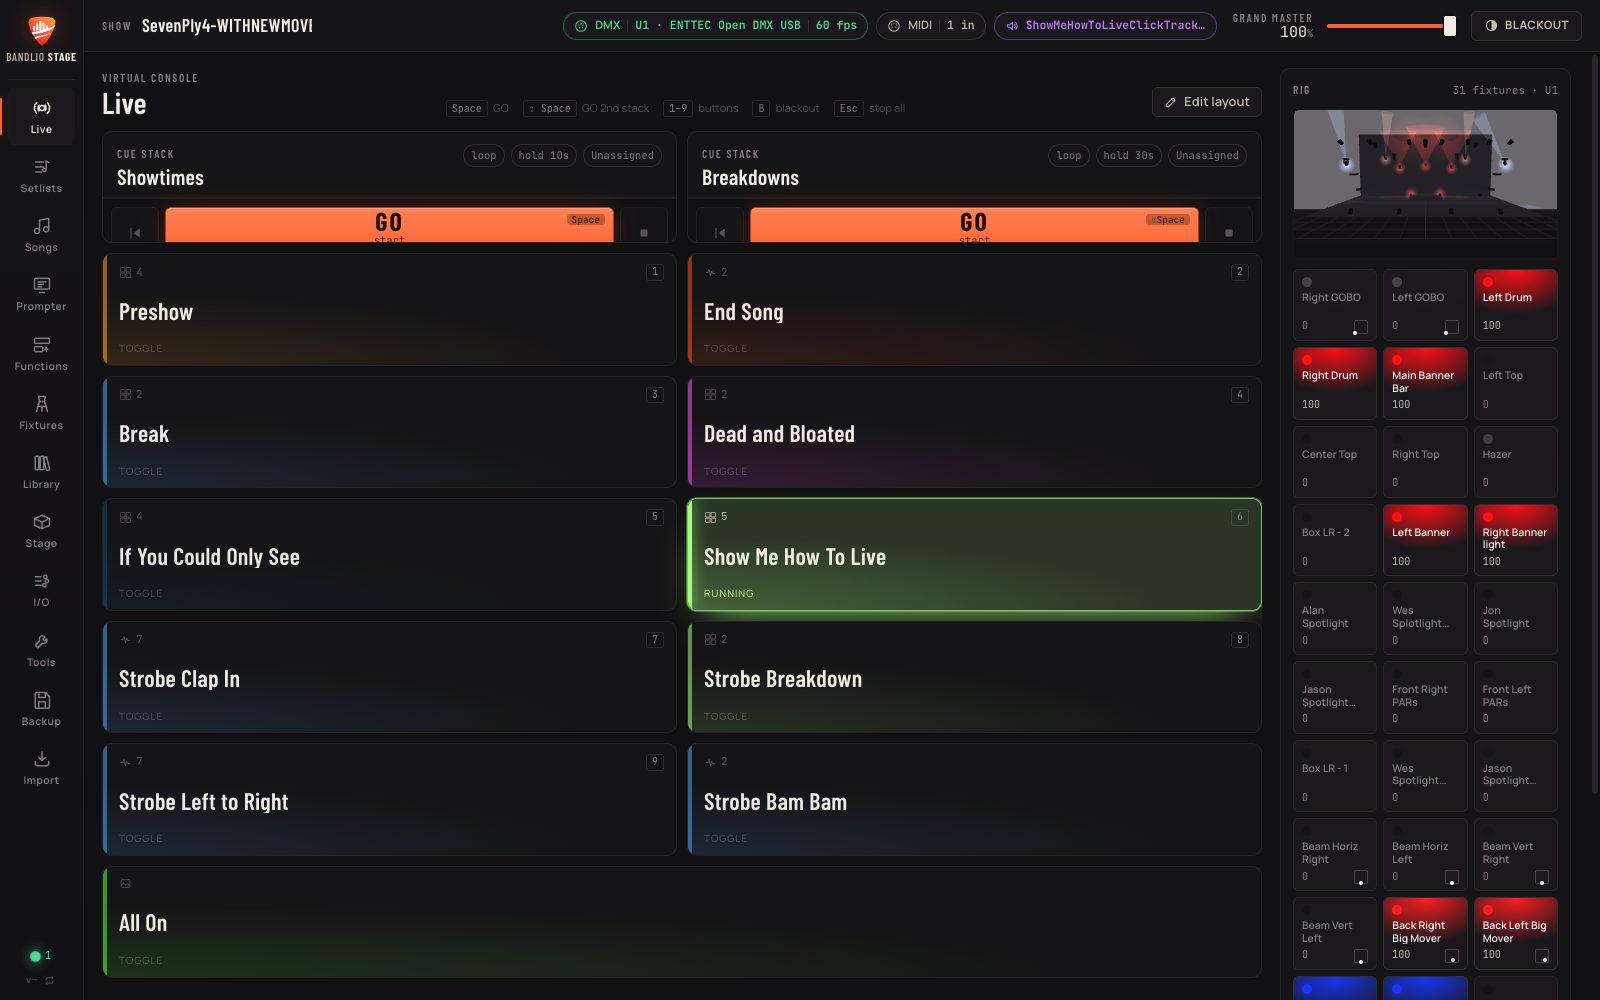The image size is (1600, 1000).
Task: Toggle the Dead and Bloated cue
Action: tap(975, 432)
